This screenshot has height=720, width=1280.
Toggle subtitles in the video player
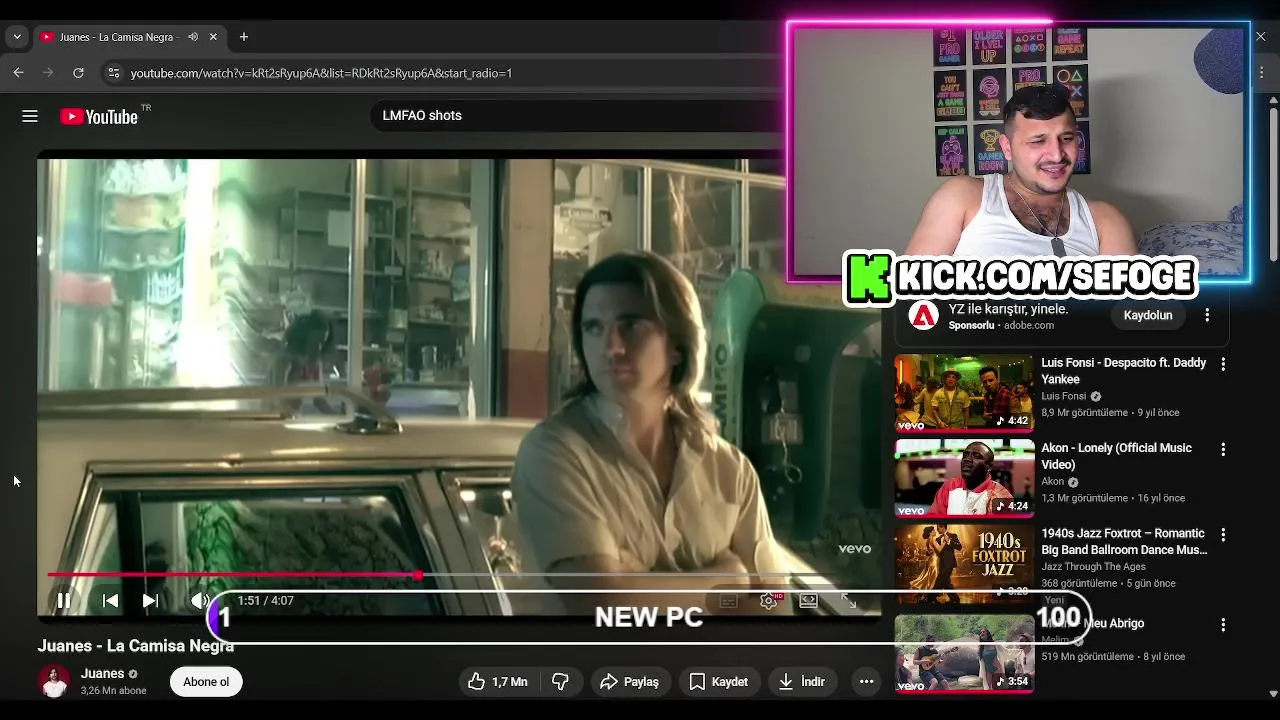[728, 601]
